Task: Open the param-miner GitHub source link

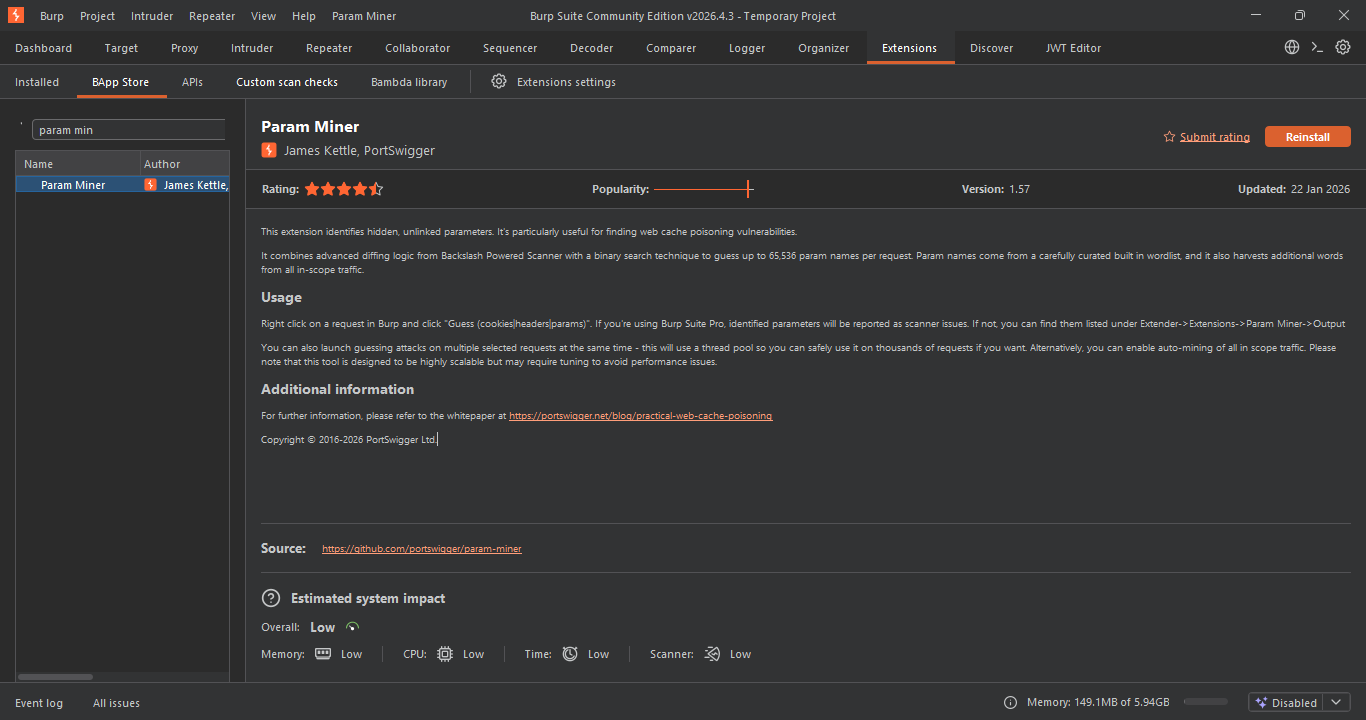Action: click(x=422, y=548)
